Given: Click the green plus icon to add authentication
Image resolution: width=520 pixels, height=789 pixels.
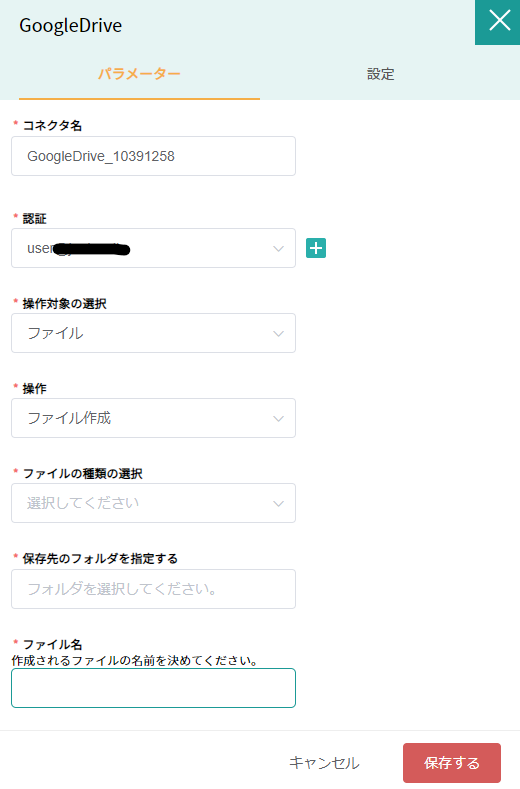Looking at the screenshot, I should point(316,248).
